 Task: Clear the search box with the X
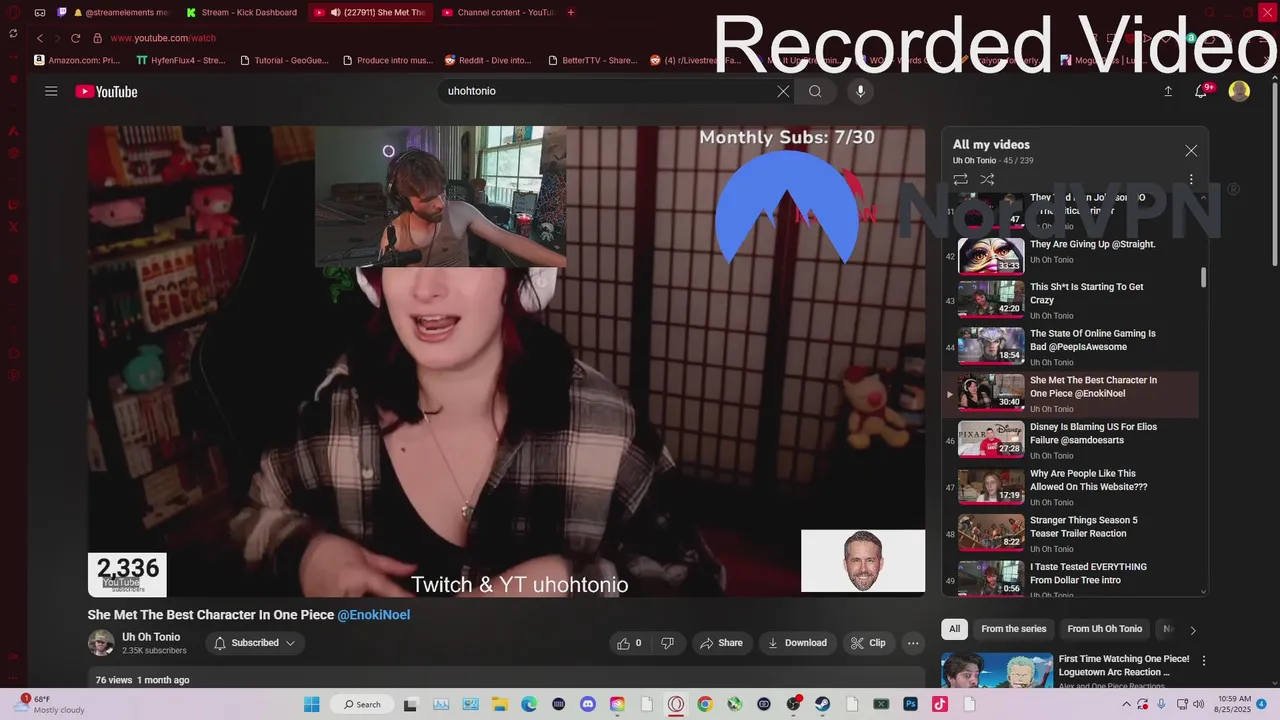[x=783, y=91]
